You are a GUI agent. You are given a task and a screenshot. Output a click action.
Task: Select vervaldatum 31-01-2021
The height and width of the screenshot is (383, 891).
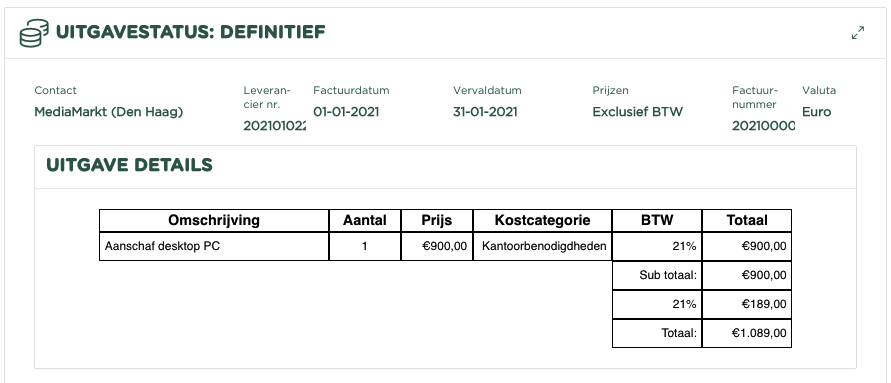[x=485, y=112]
